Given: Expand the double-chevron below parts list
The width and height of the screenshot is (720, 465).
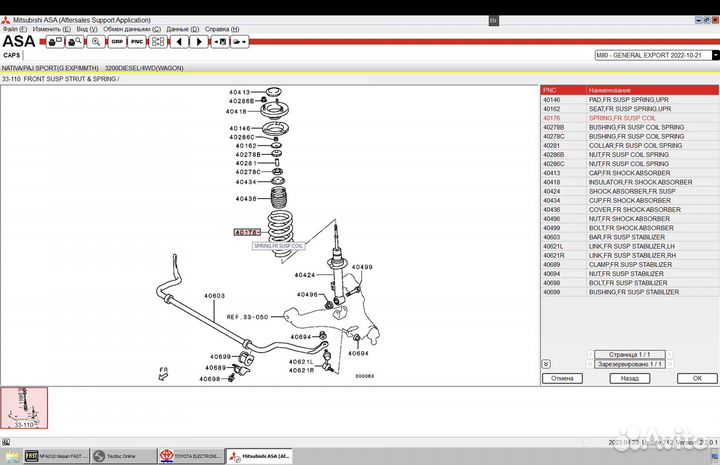Looking at the screenshot, I should coord(546,365).
